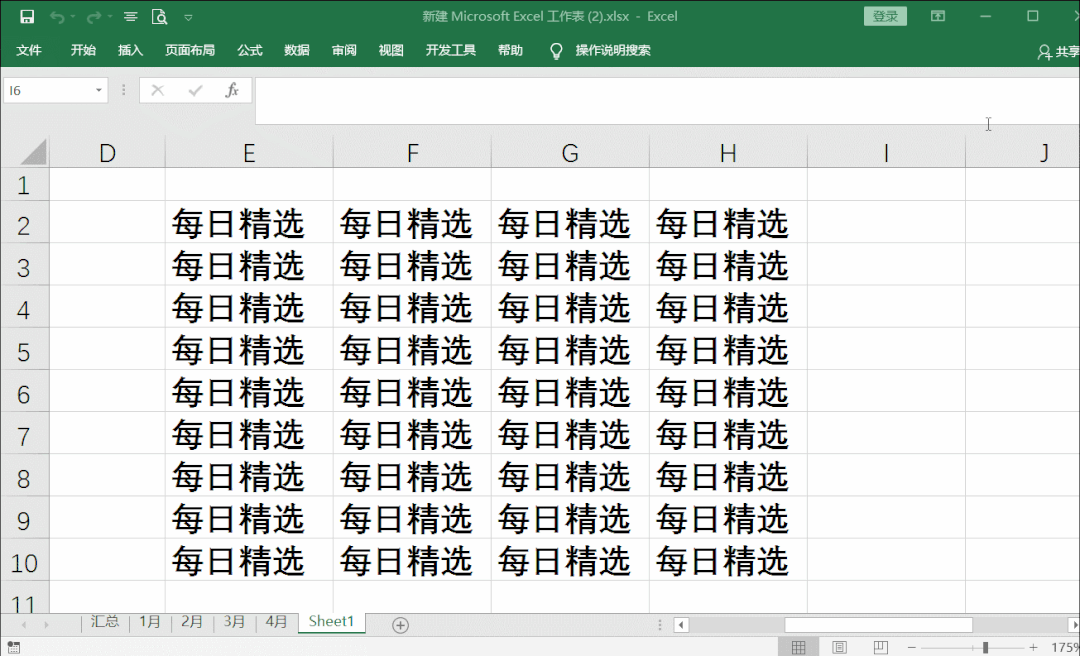Switch to the 页面布局 ribbon tab

(190, 50)
